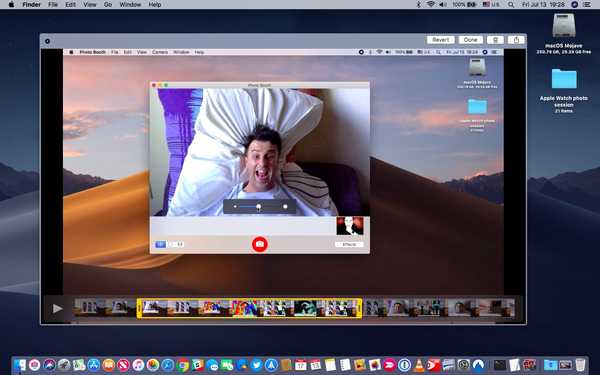
Task: Open the Go menu
Action: pos(108,5)
